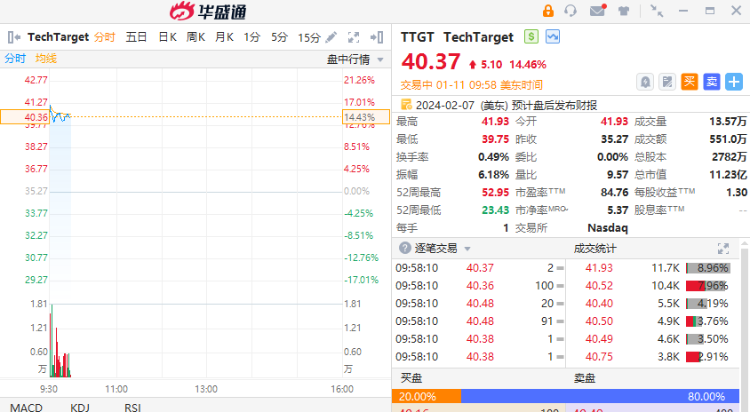Click earnings calendar icon beside 2024-02-07
Screen dimensions: 750x412
(406, 104)
